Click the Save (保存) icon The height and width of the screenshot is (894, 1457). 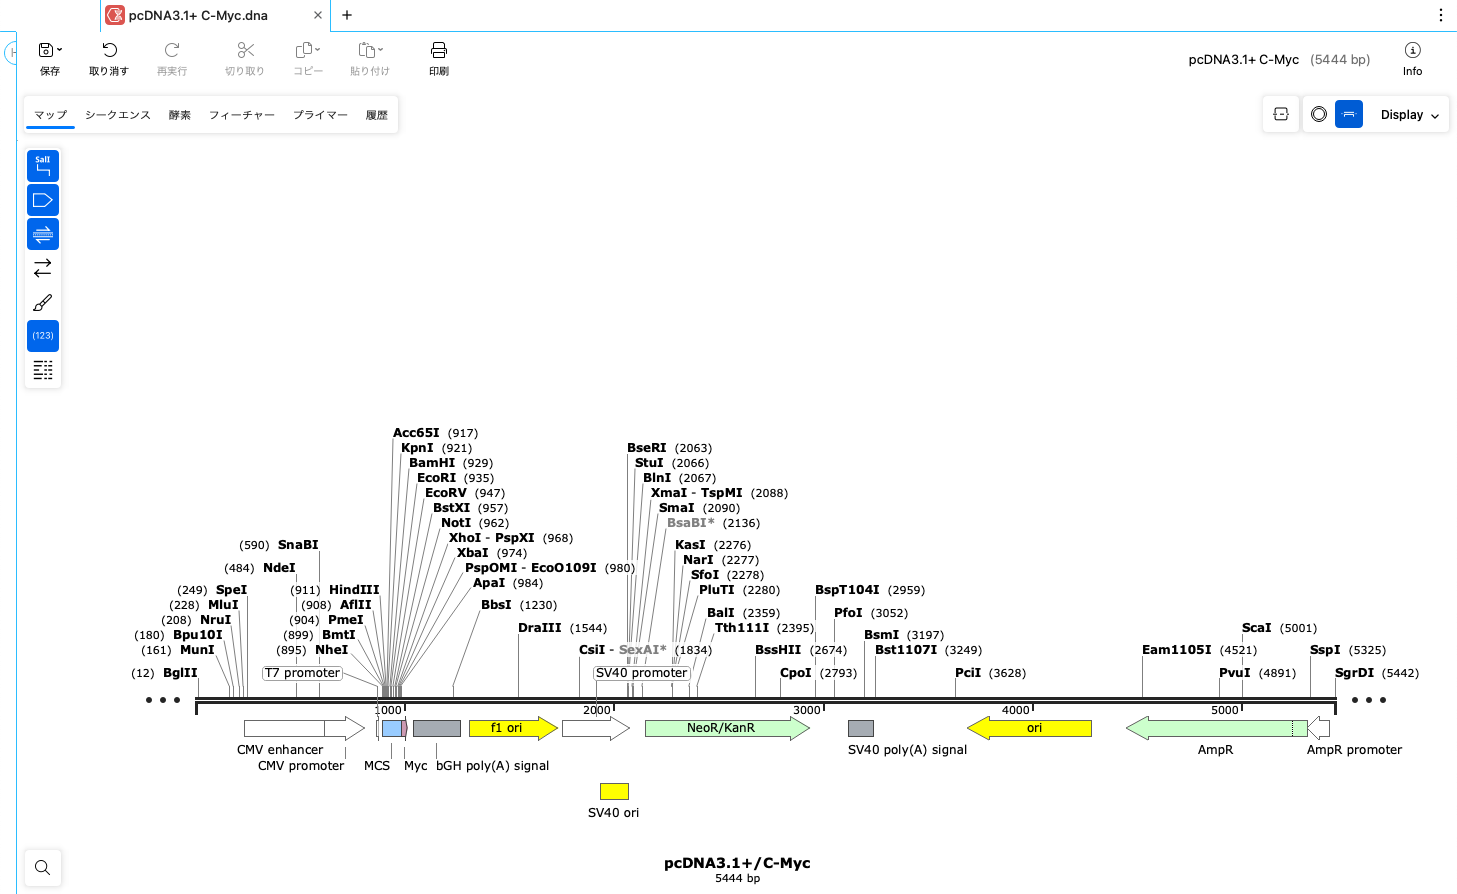click(x=45, y=51)
